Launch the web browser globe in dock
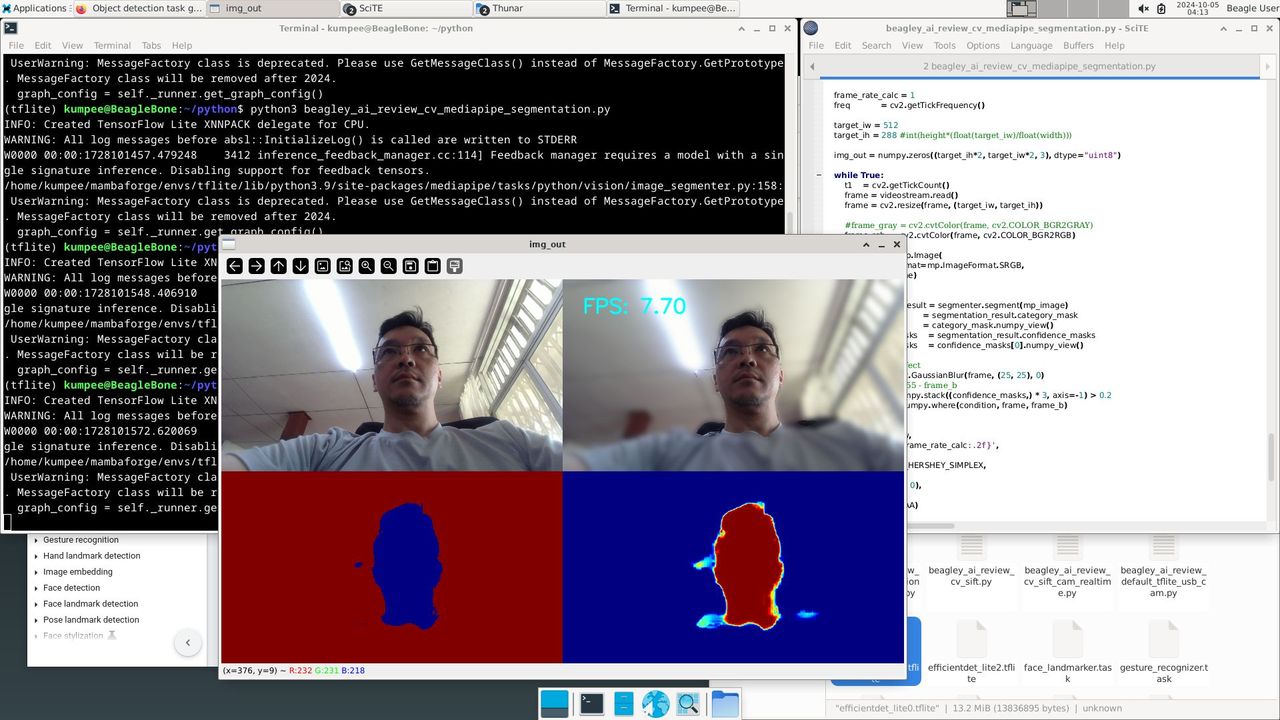1280x720 pixels. pyautogui.click(x=656, y=704)
